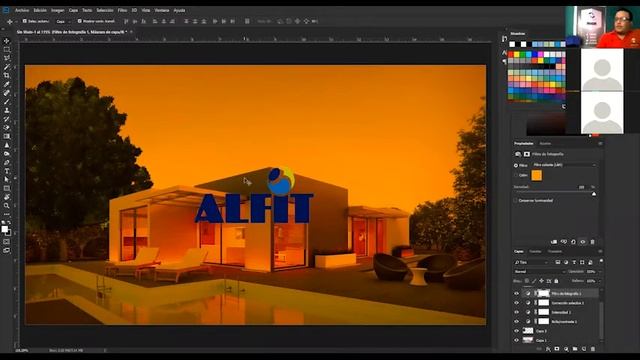Select the Crop tool
This screenshot has height=360, width=640.
pos(7,76)
